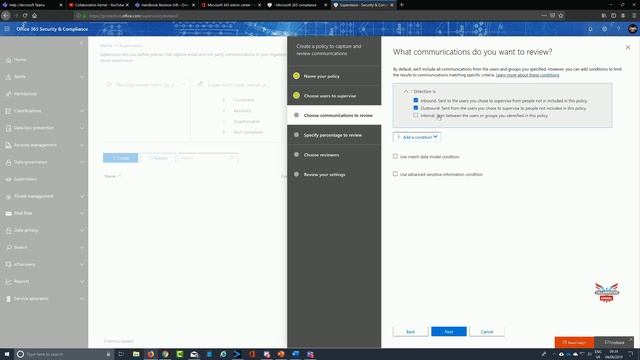Click the eDiscovery icon in sidebar

tap(9, 264)
